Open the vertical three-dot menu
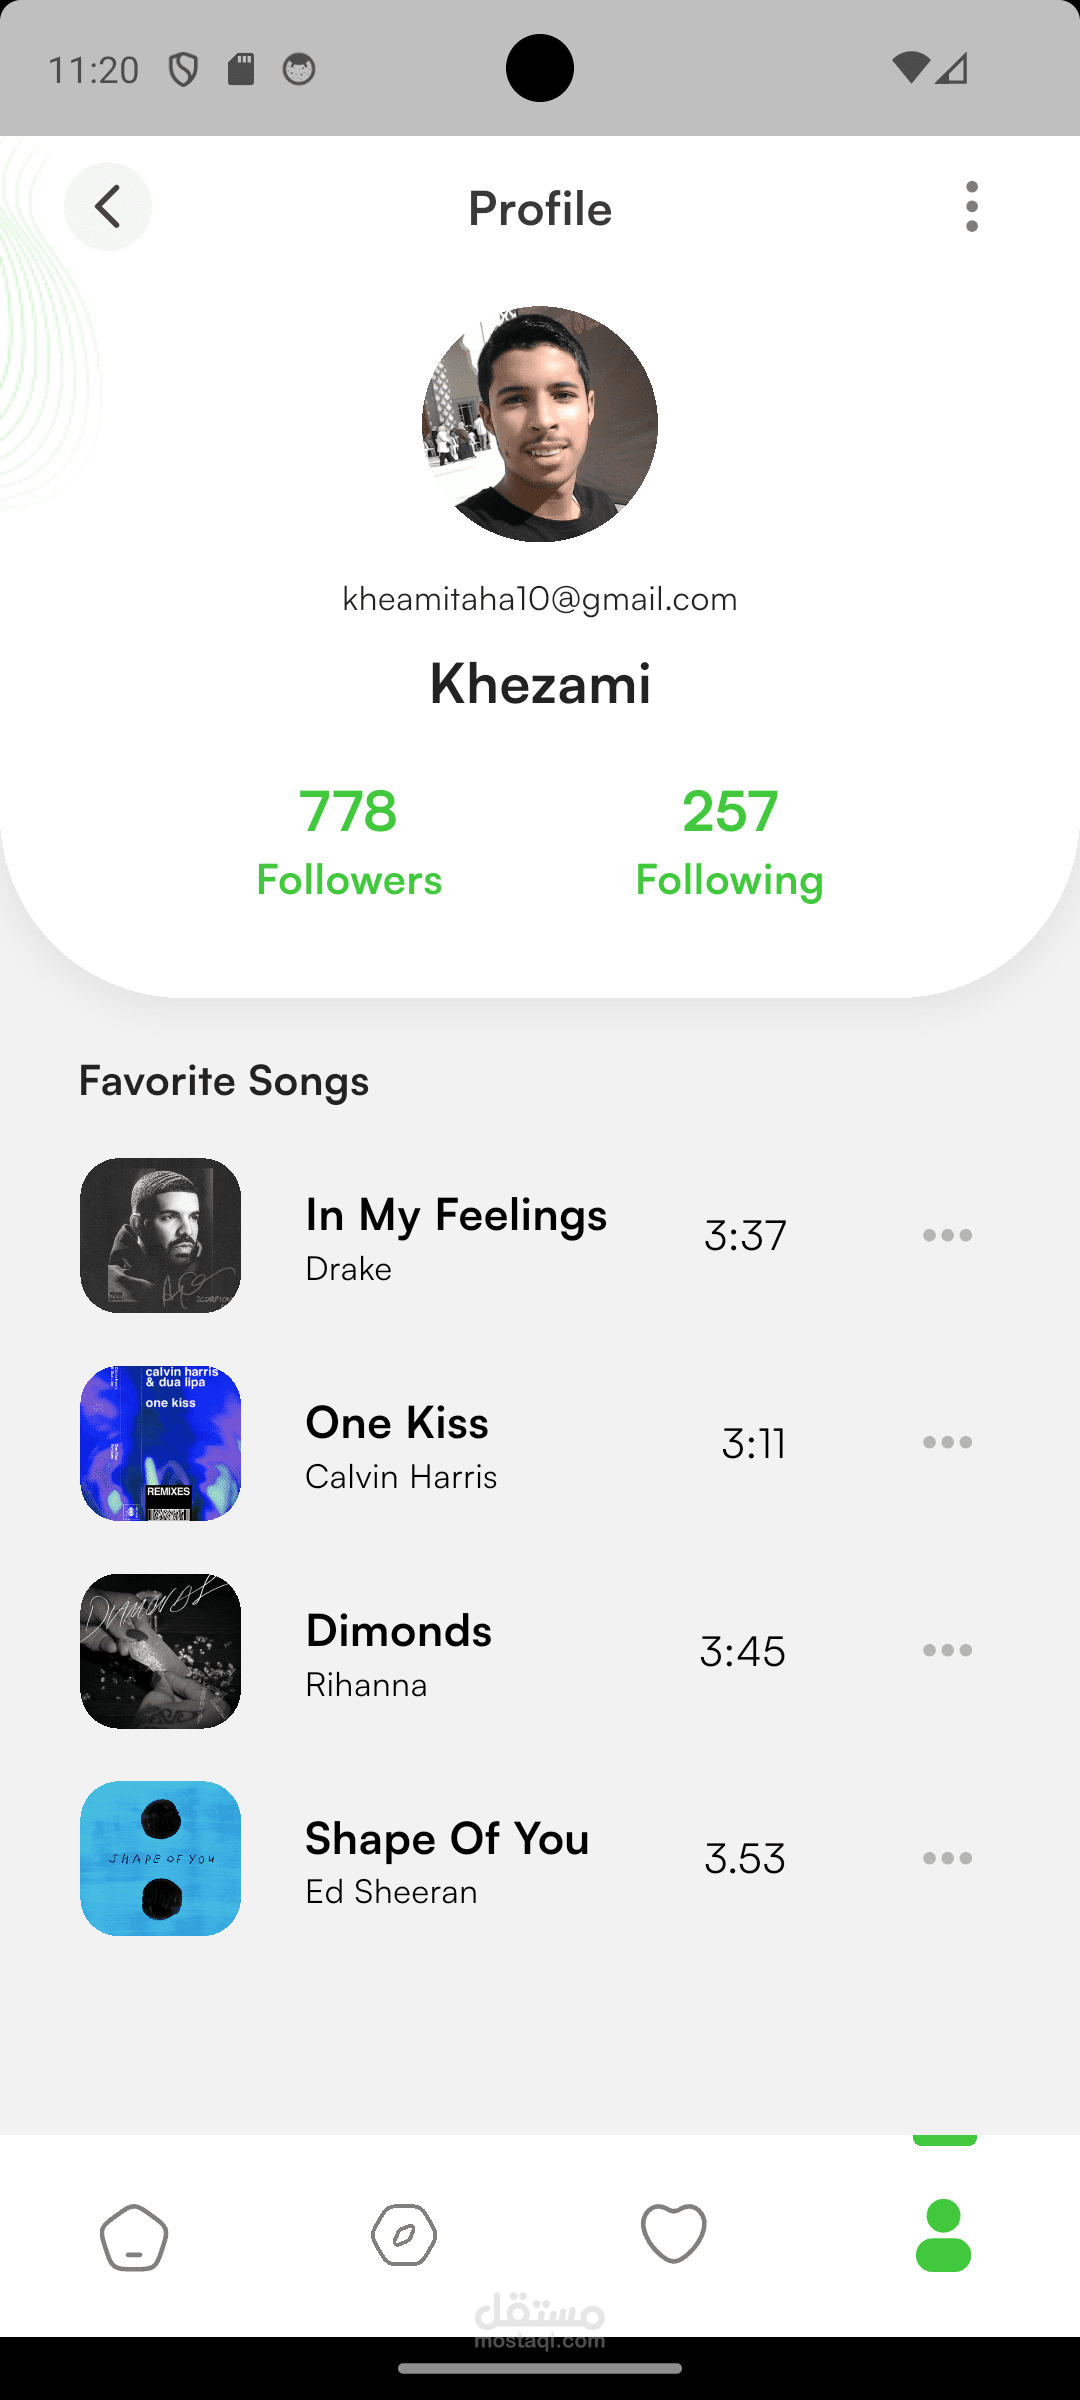Screen dimensions: 1080x2400 971,207
